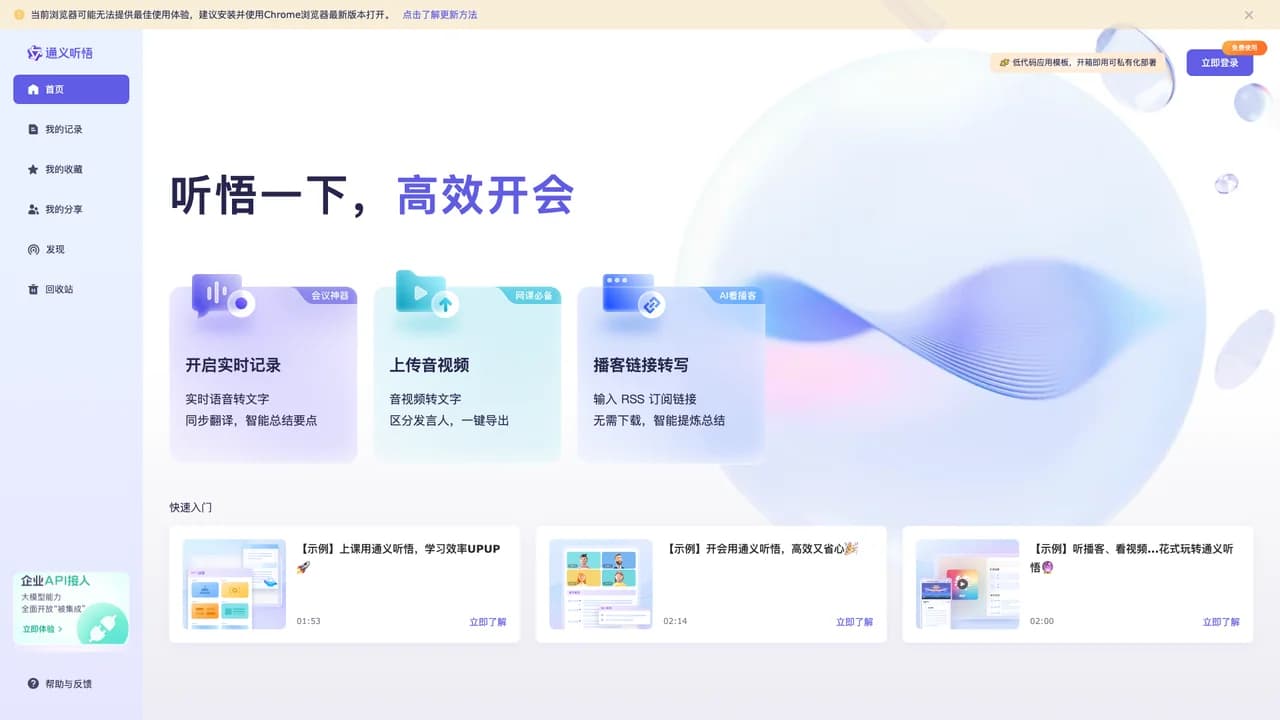Screen dimensions: 1280x720
Task: Click the 01:53 duration text
Action: (x=308, y=621)
